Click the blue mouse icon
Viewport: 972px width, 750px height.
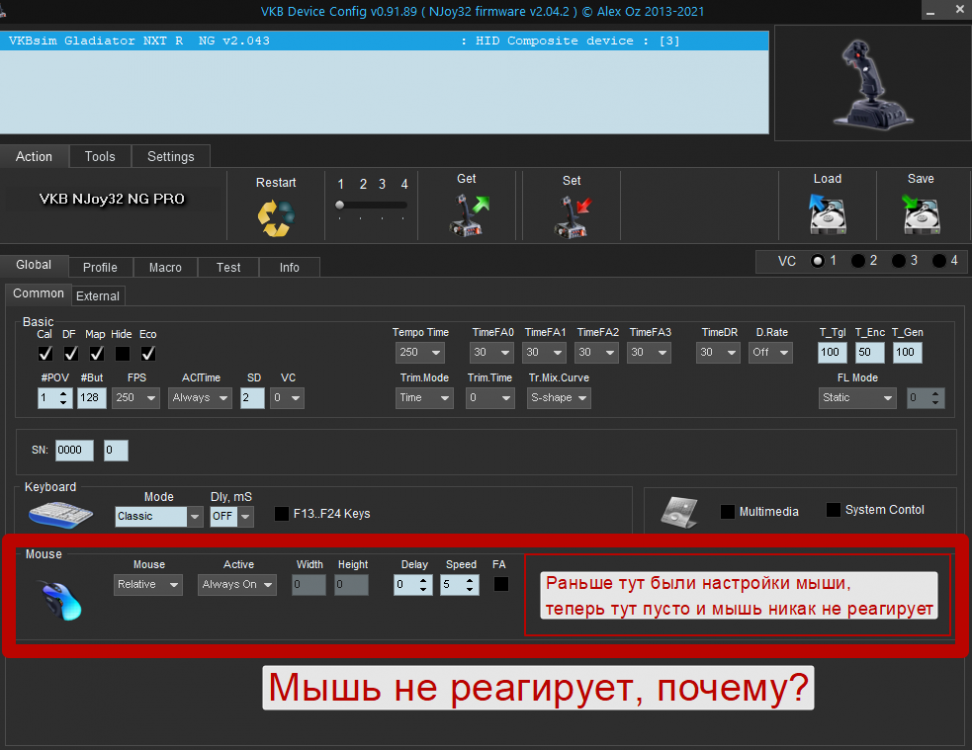(x=61, y=601)
